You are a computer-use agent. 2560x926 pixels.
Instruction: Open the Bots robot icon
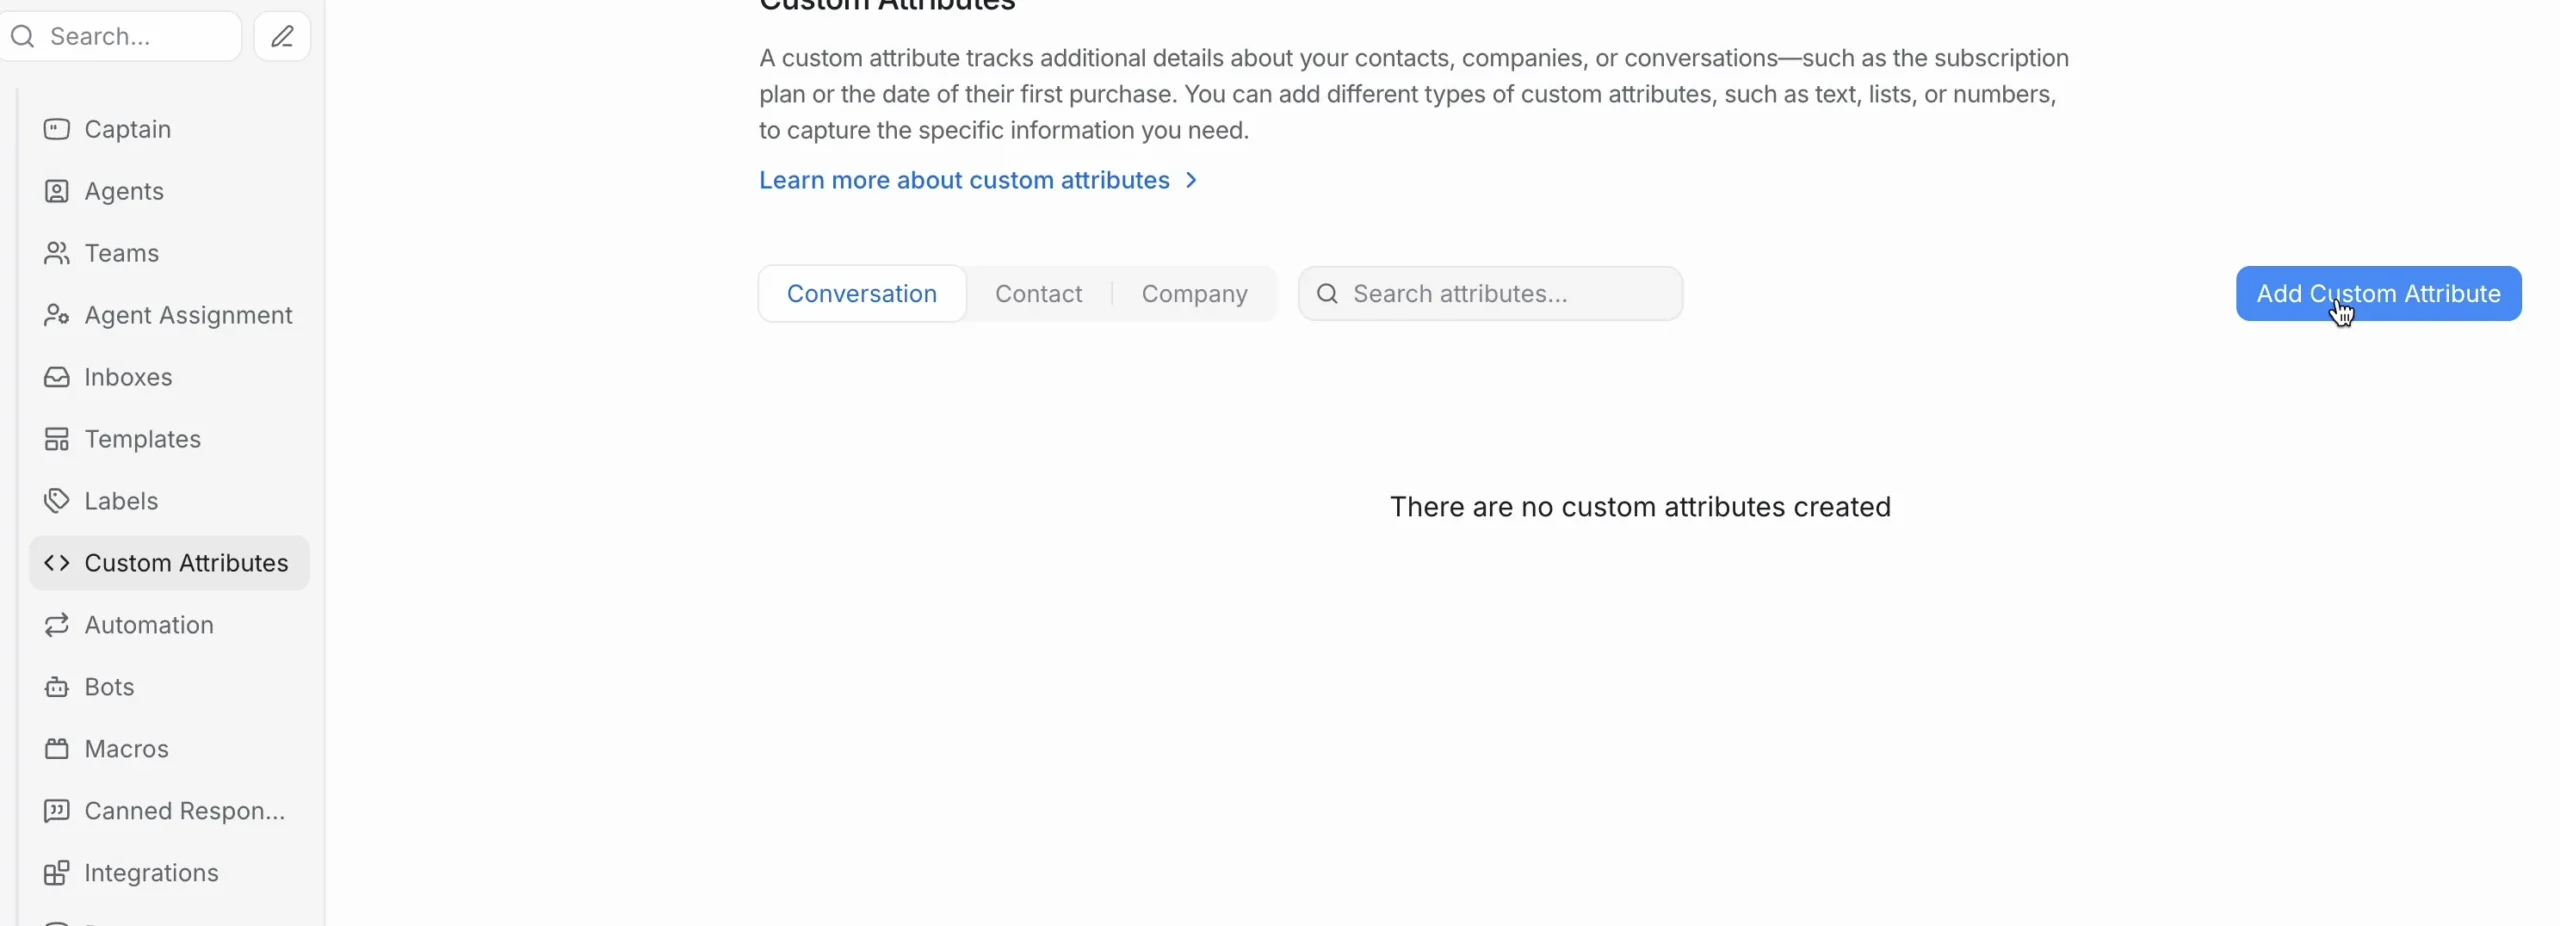tap(57, 687)
